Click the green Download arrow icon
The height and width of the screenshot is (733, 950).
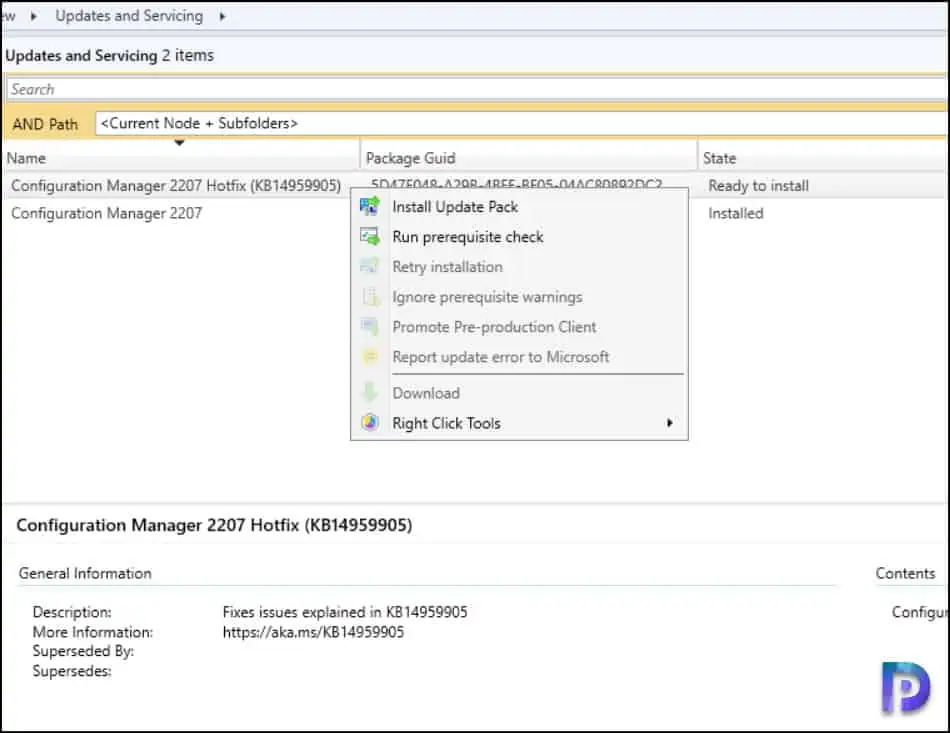click(370, 393)
